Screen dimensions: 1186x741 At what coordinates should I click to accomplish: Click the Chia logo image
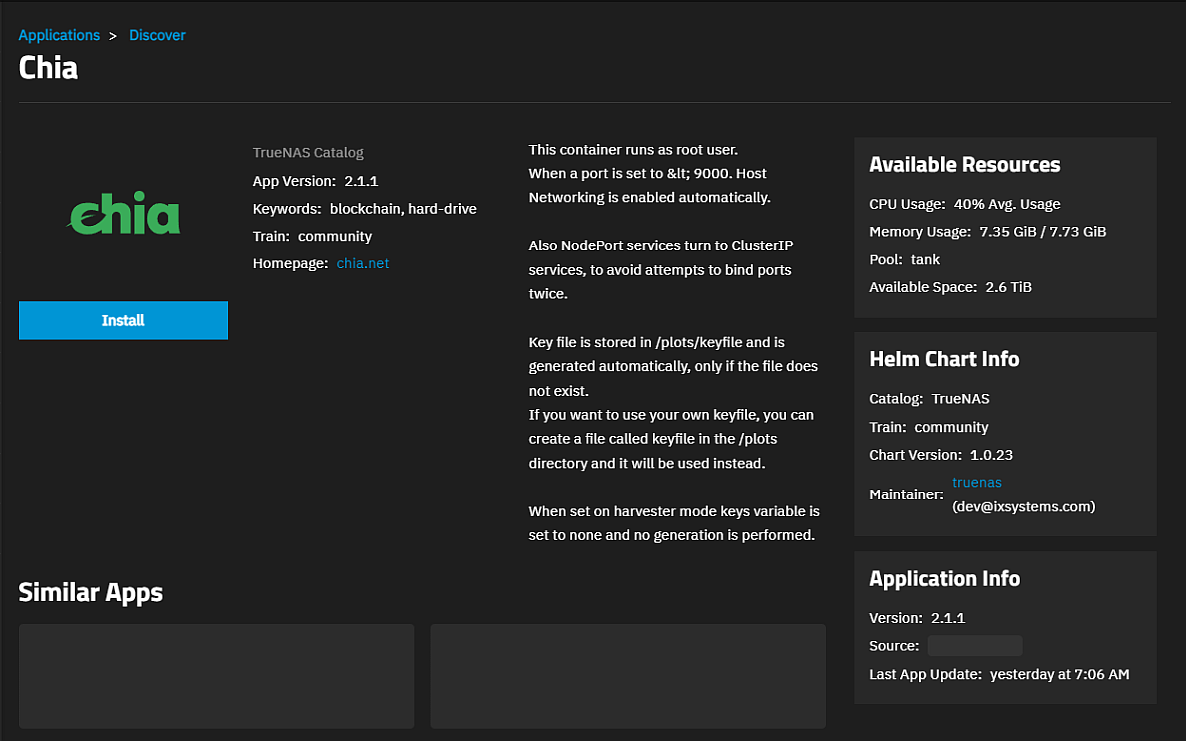124,214
